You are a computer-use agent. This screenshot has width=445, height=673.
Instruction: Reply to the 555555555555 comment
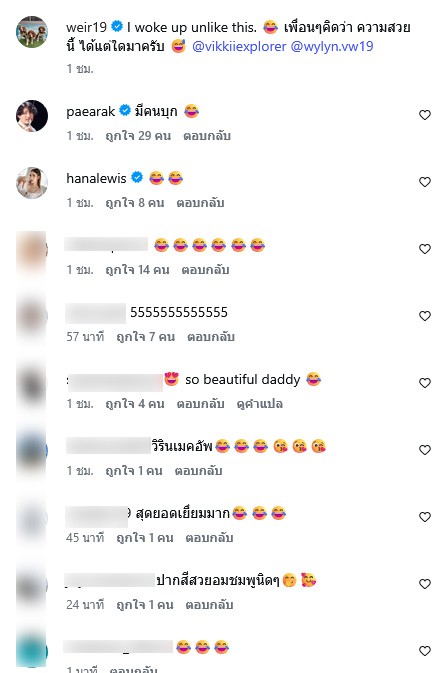pyautogui.click(x=211, y=337)
